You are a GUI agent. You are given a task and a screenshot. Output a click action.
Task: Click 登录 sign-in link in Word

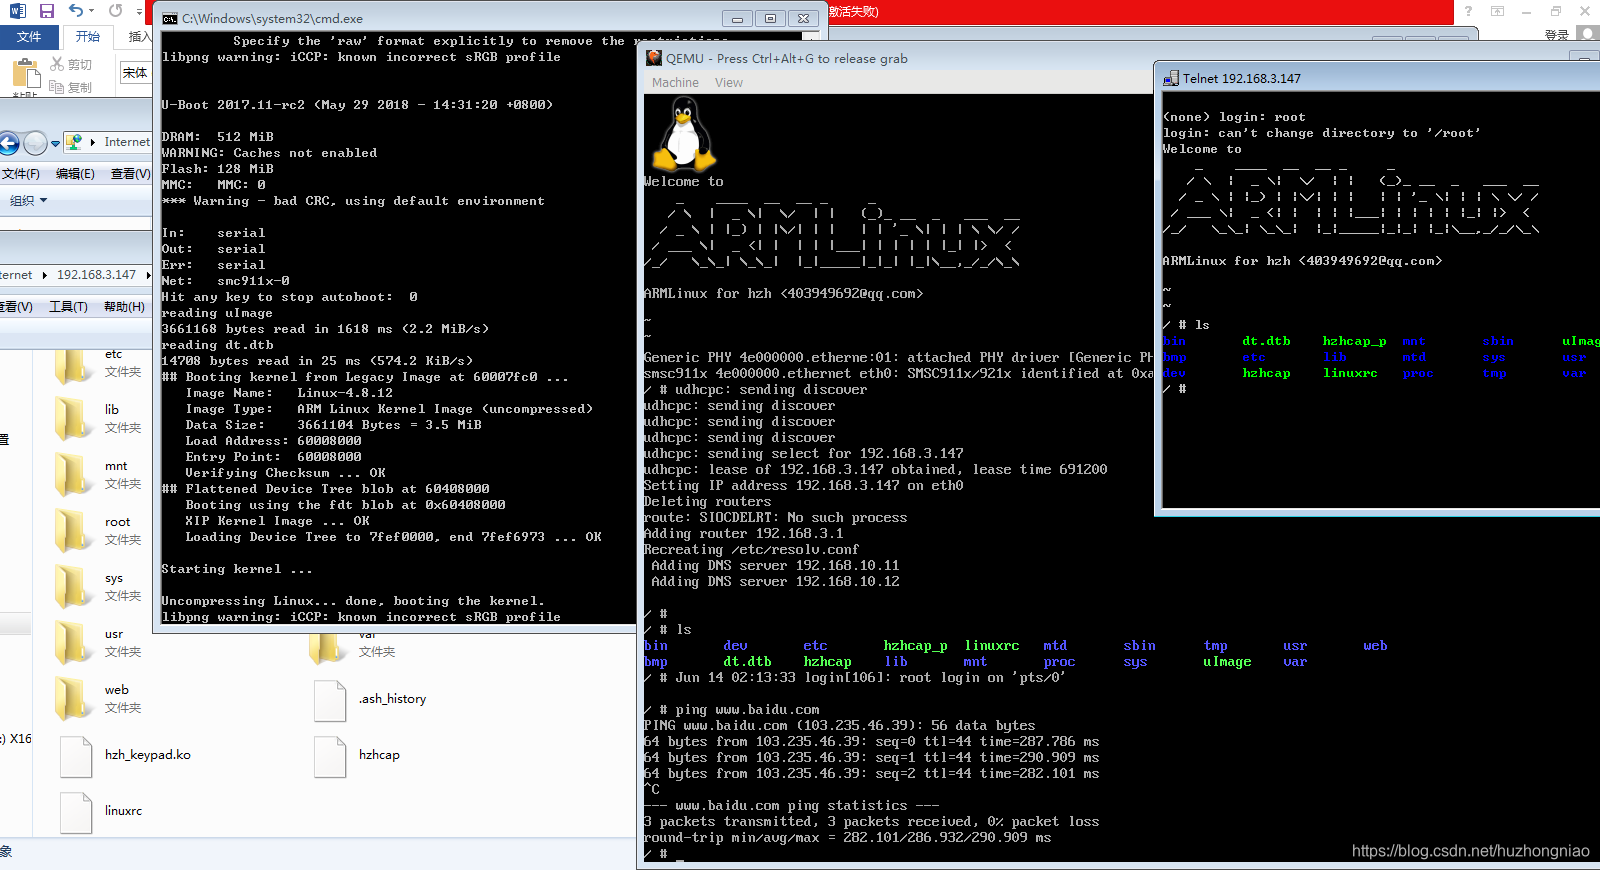(x=1557, y=35)
